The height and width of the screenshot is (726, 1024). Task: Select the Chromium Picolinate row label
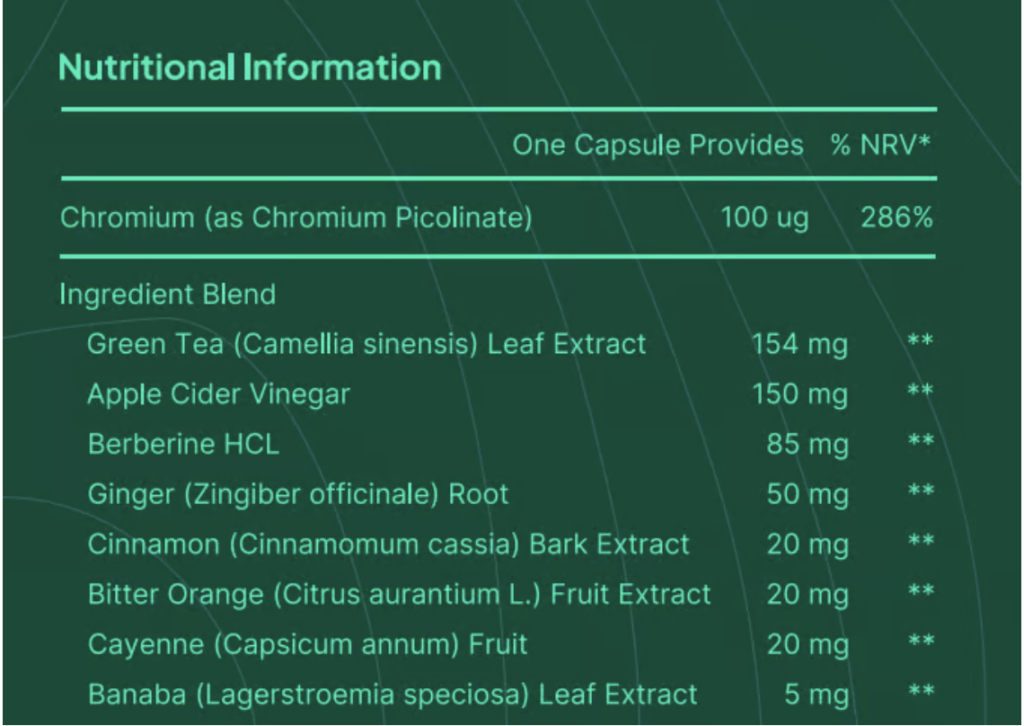pos(296,217)
